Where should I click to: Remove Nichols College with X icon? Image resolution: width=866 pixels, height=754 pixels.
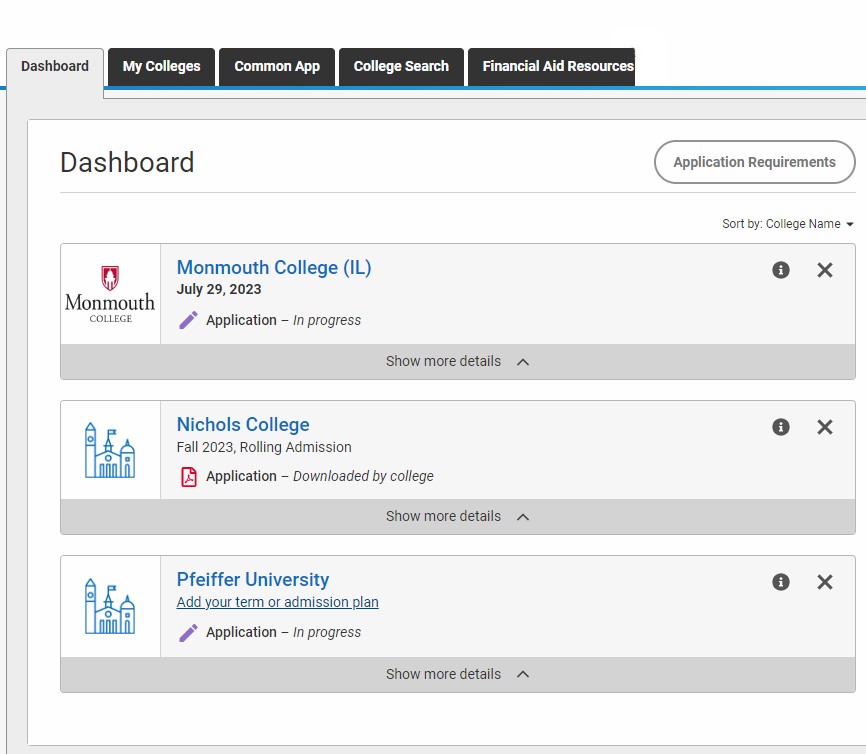click(x=825, y=427)
